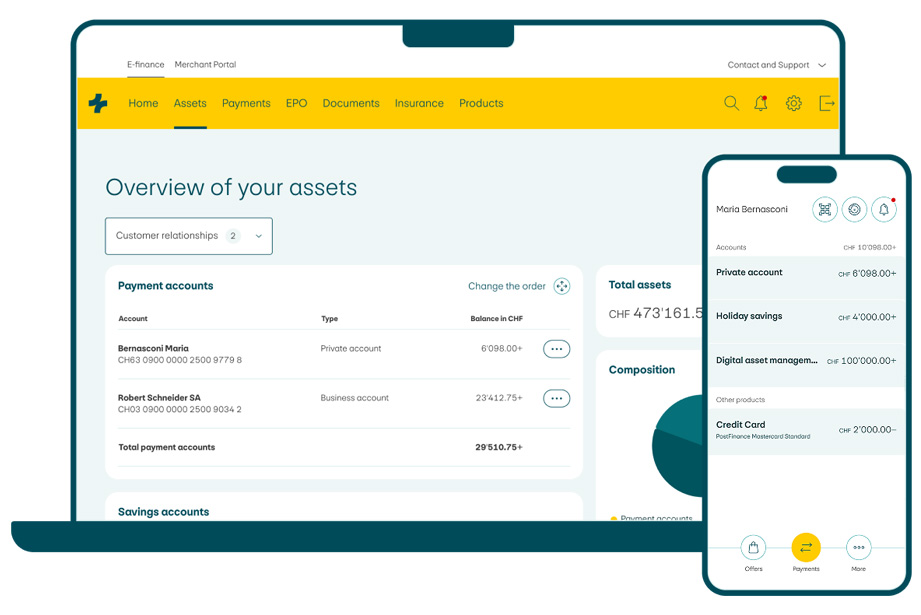The width and height of the screenshot is (921, 615).
Task: Select Holiday savings account on phone
Action: [x=805, y=316]
